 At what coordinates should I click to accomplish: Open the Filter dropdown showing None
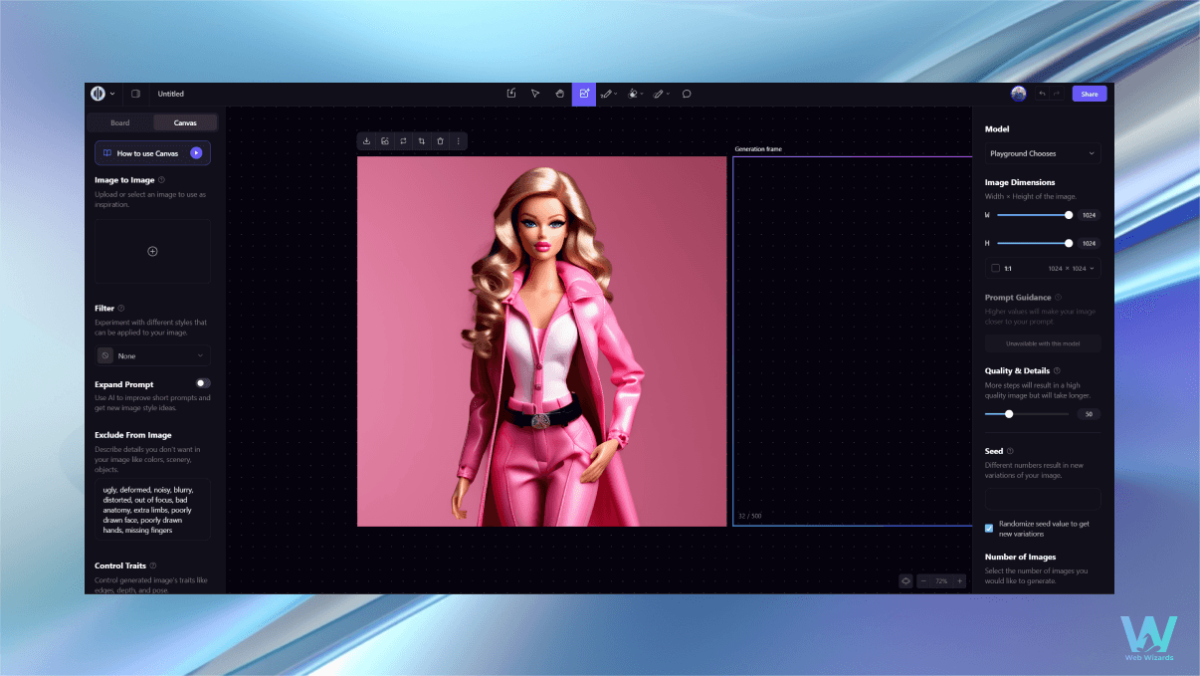coord(153,356)
